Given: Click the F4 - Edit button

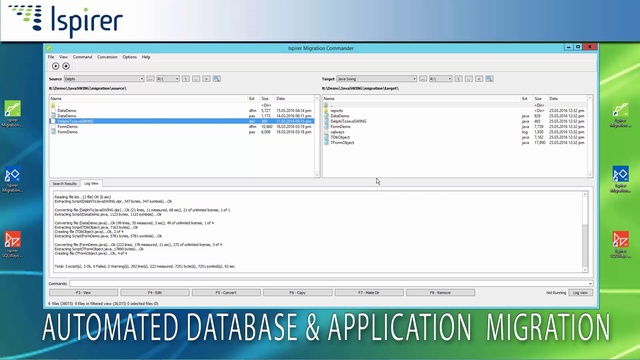Looking at the screenshot, I should click(155, 293).
